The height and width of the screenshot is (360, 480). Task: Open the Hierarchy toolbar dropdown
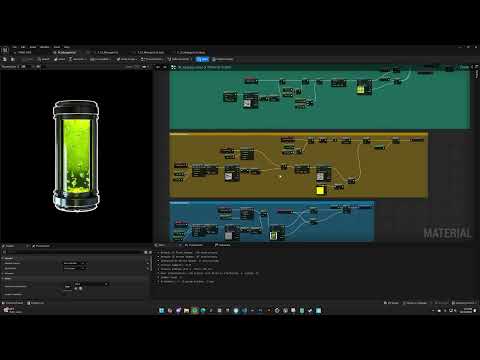[x=77, y=59]
